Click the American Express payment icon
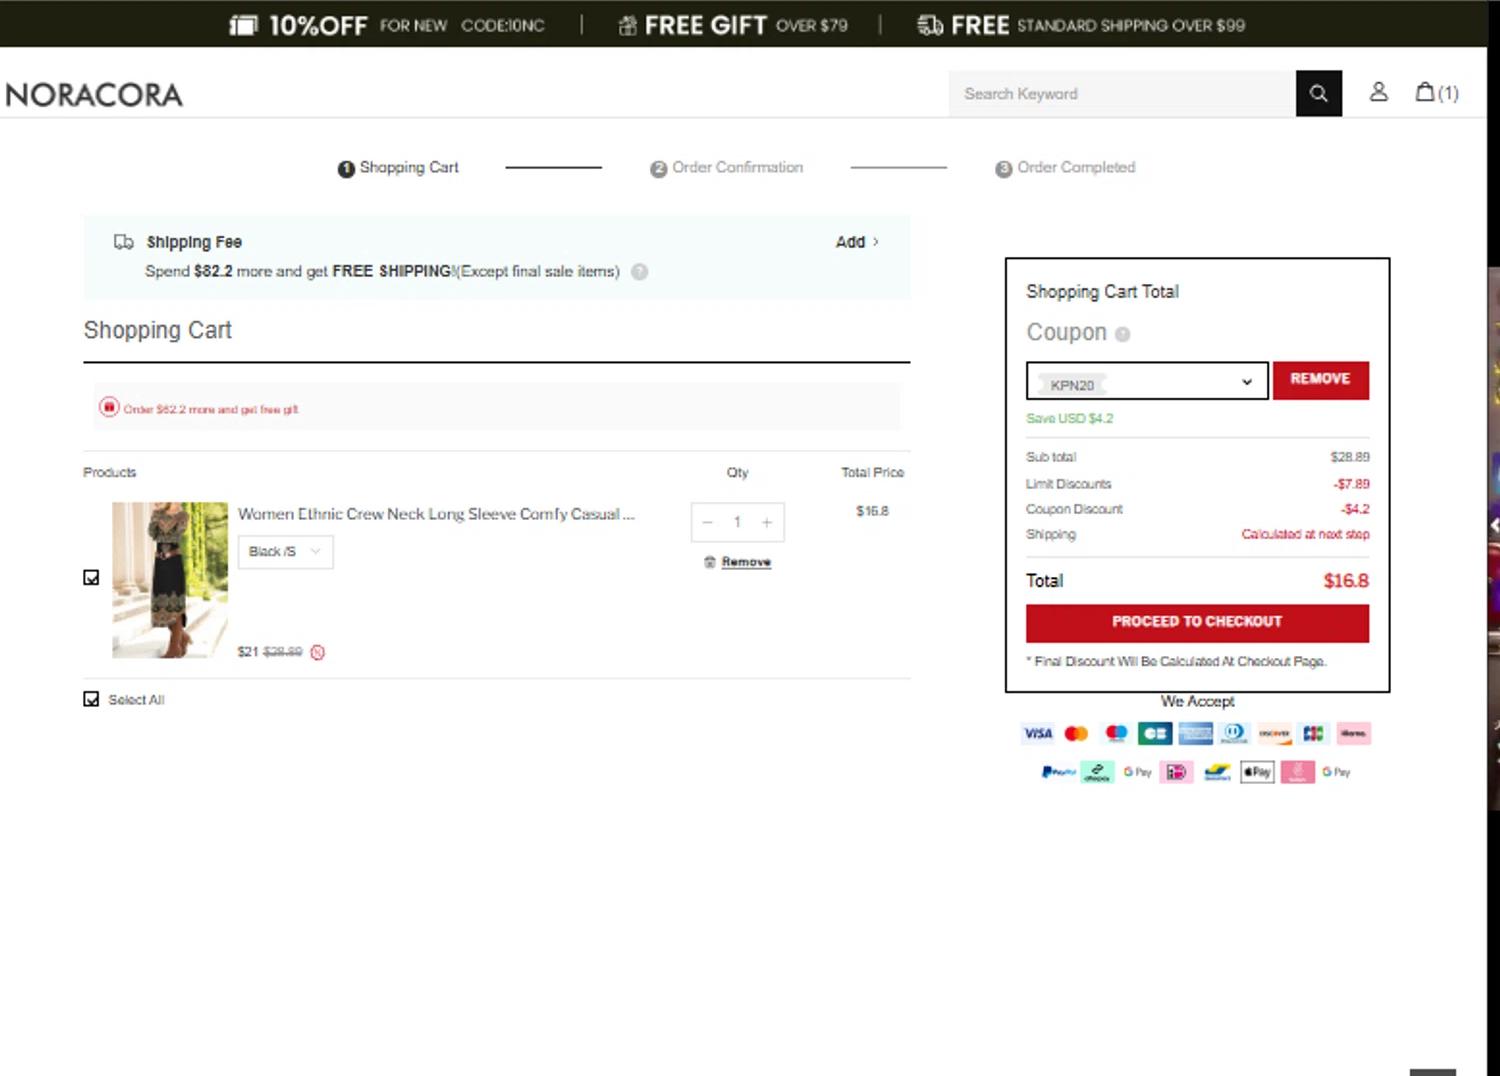Screen dimensions: 1500x1076 coord(1195,734)
